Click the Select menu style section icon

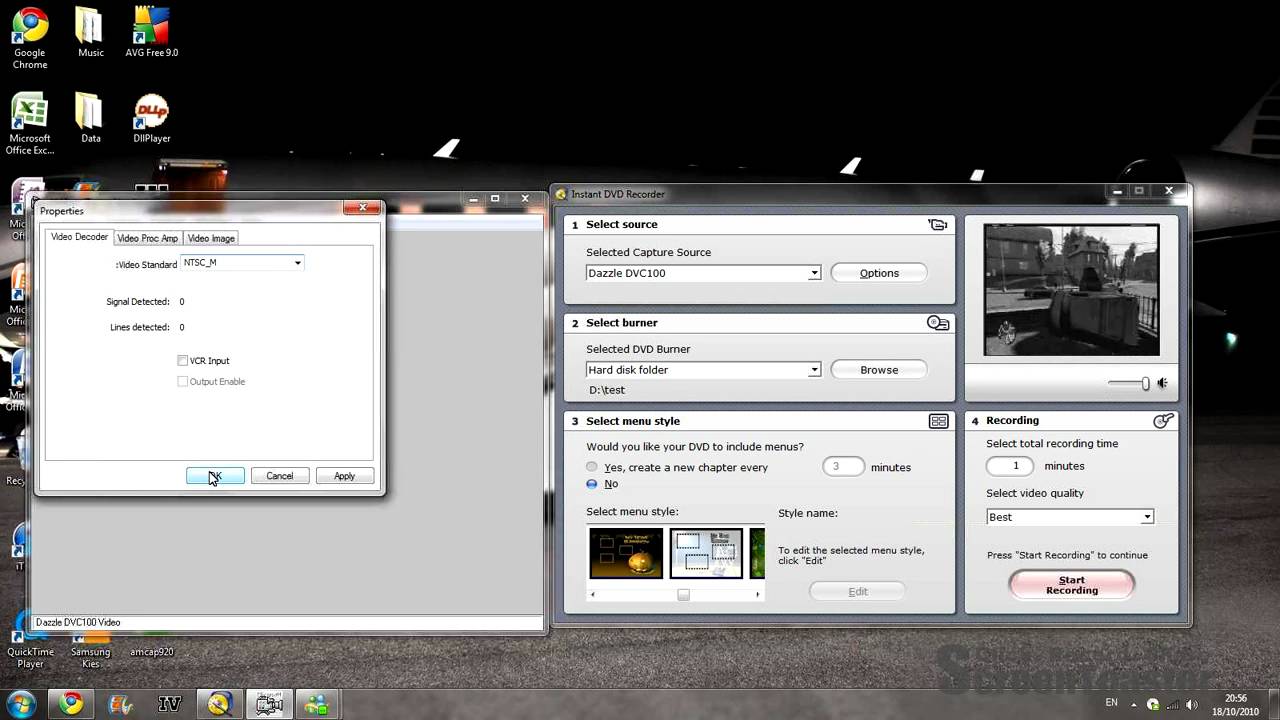[x=938, y=422]
